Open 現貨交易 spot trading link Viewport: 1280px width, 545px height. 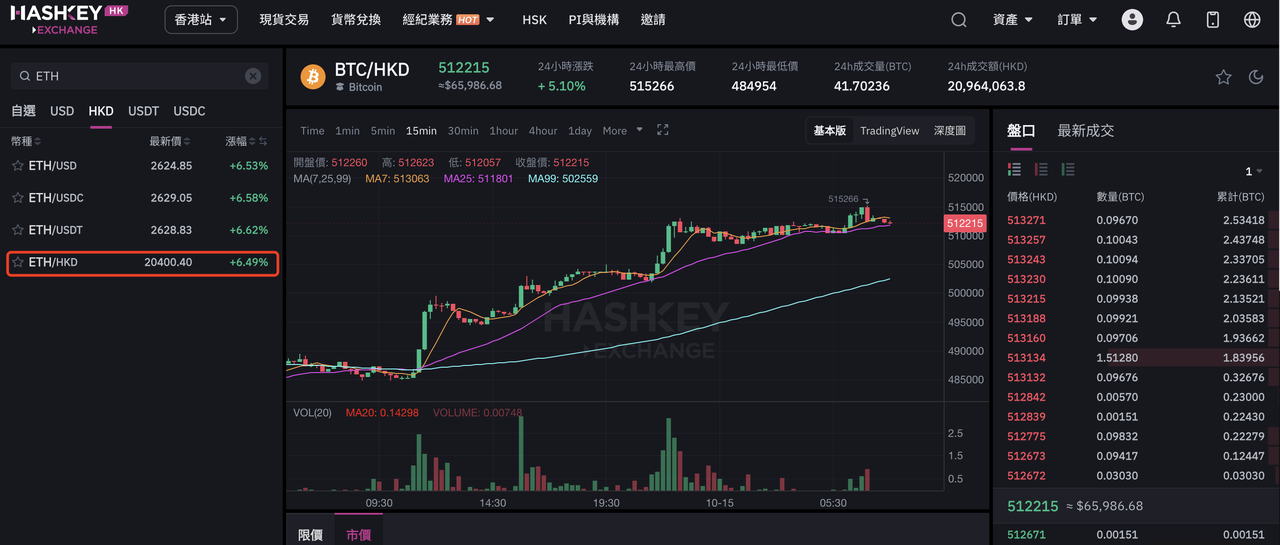pos(284,20)
